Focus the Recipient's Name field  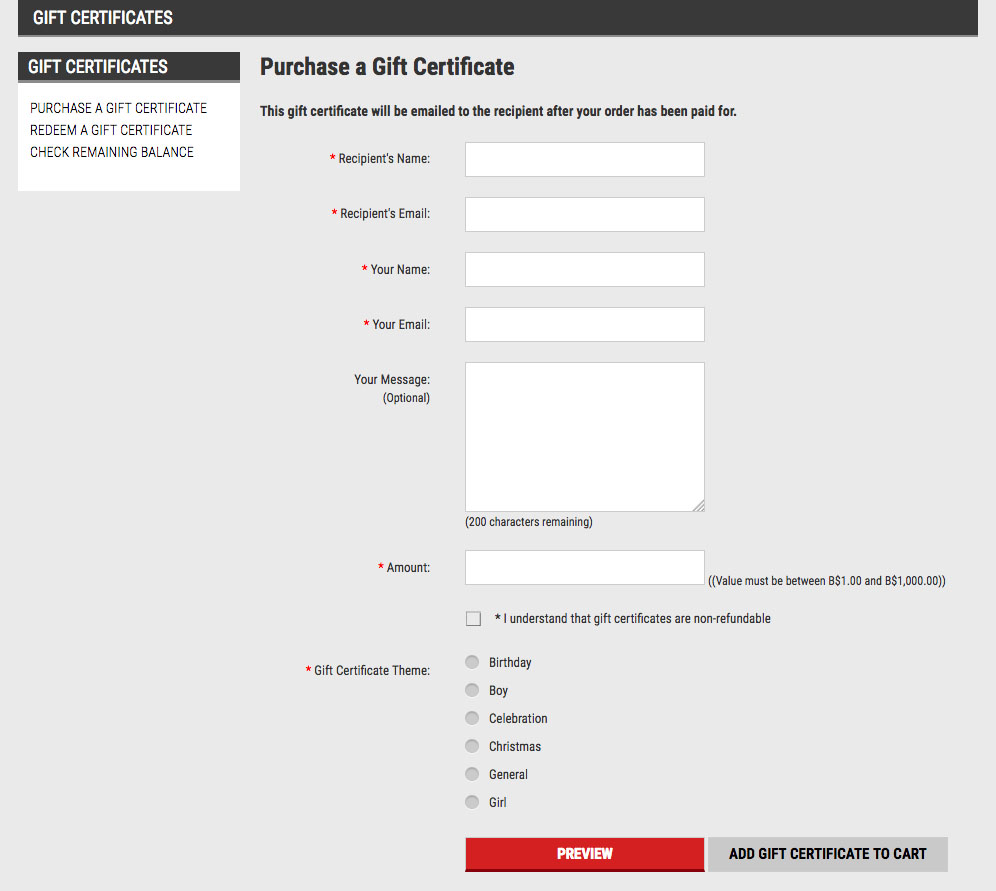[x=584, y=160]
